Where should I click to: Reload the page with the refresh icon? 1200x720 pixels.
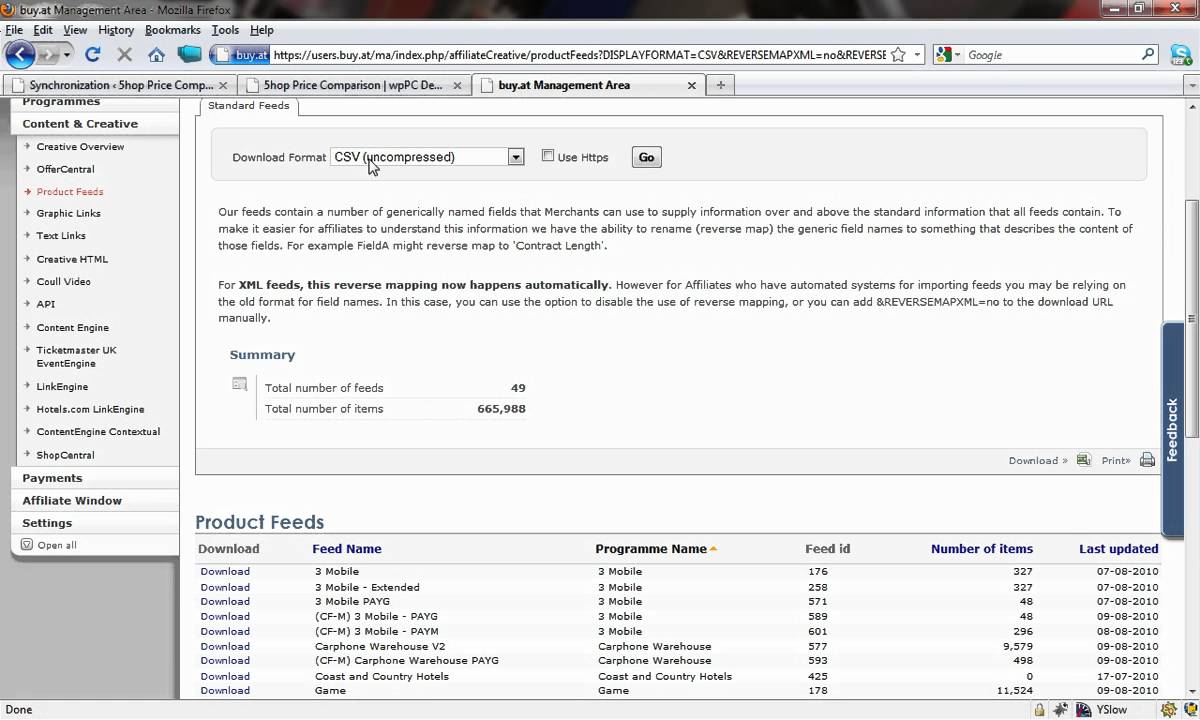coord(93,55)
